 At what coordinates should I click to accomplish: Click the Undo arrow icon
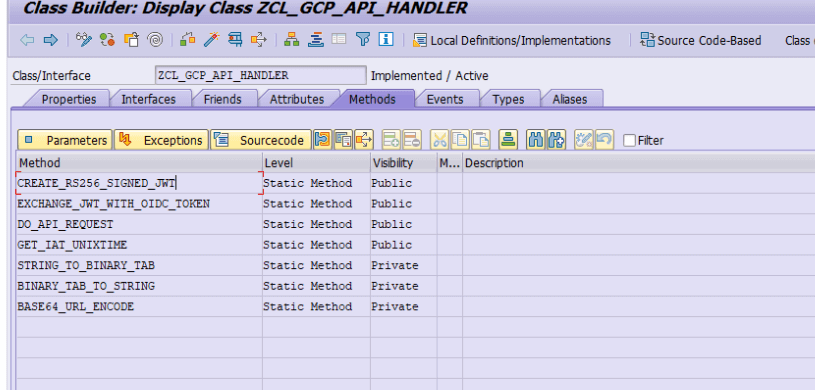point(604,140)
